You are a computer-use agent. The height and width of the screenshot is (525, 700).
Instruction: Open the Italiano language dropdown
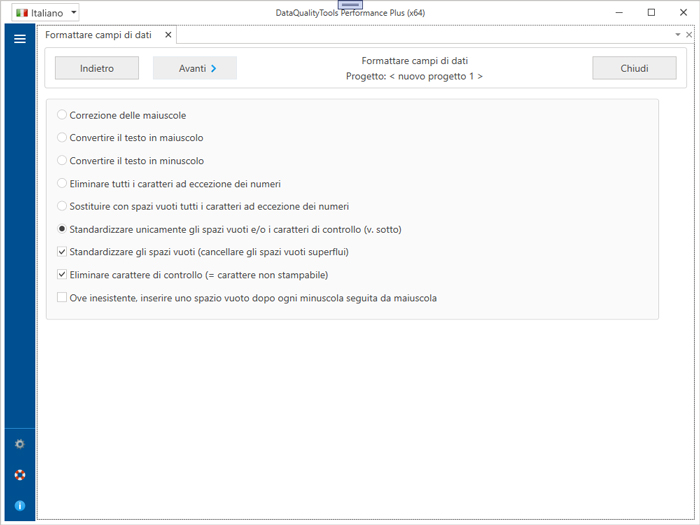click(45, 13)
